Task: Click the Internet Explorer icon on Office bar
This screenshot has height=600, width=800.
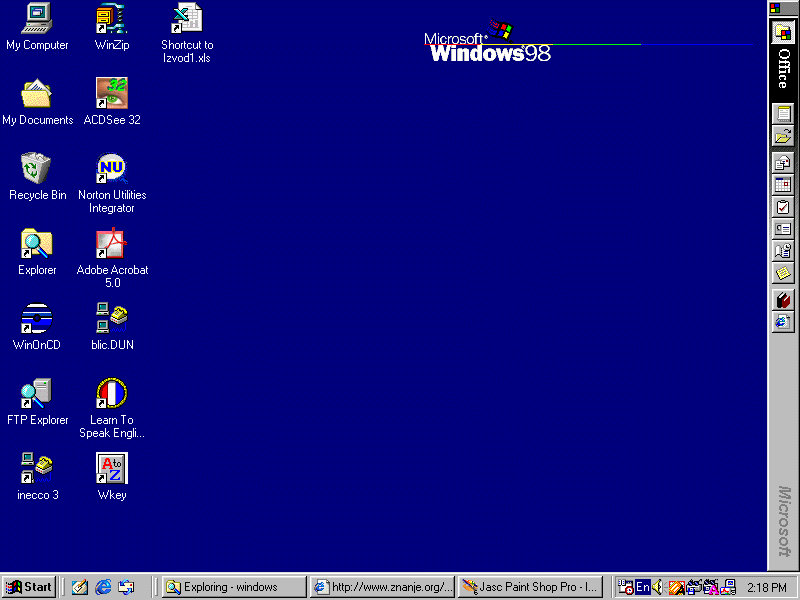Action: click(x=783, y=322)
